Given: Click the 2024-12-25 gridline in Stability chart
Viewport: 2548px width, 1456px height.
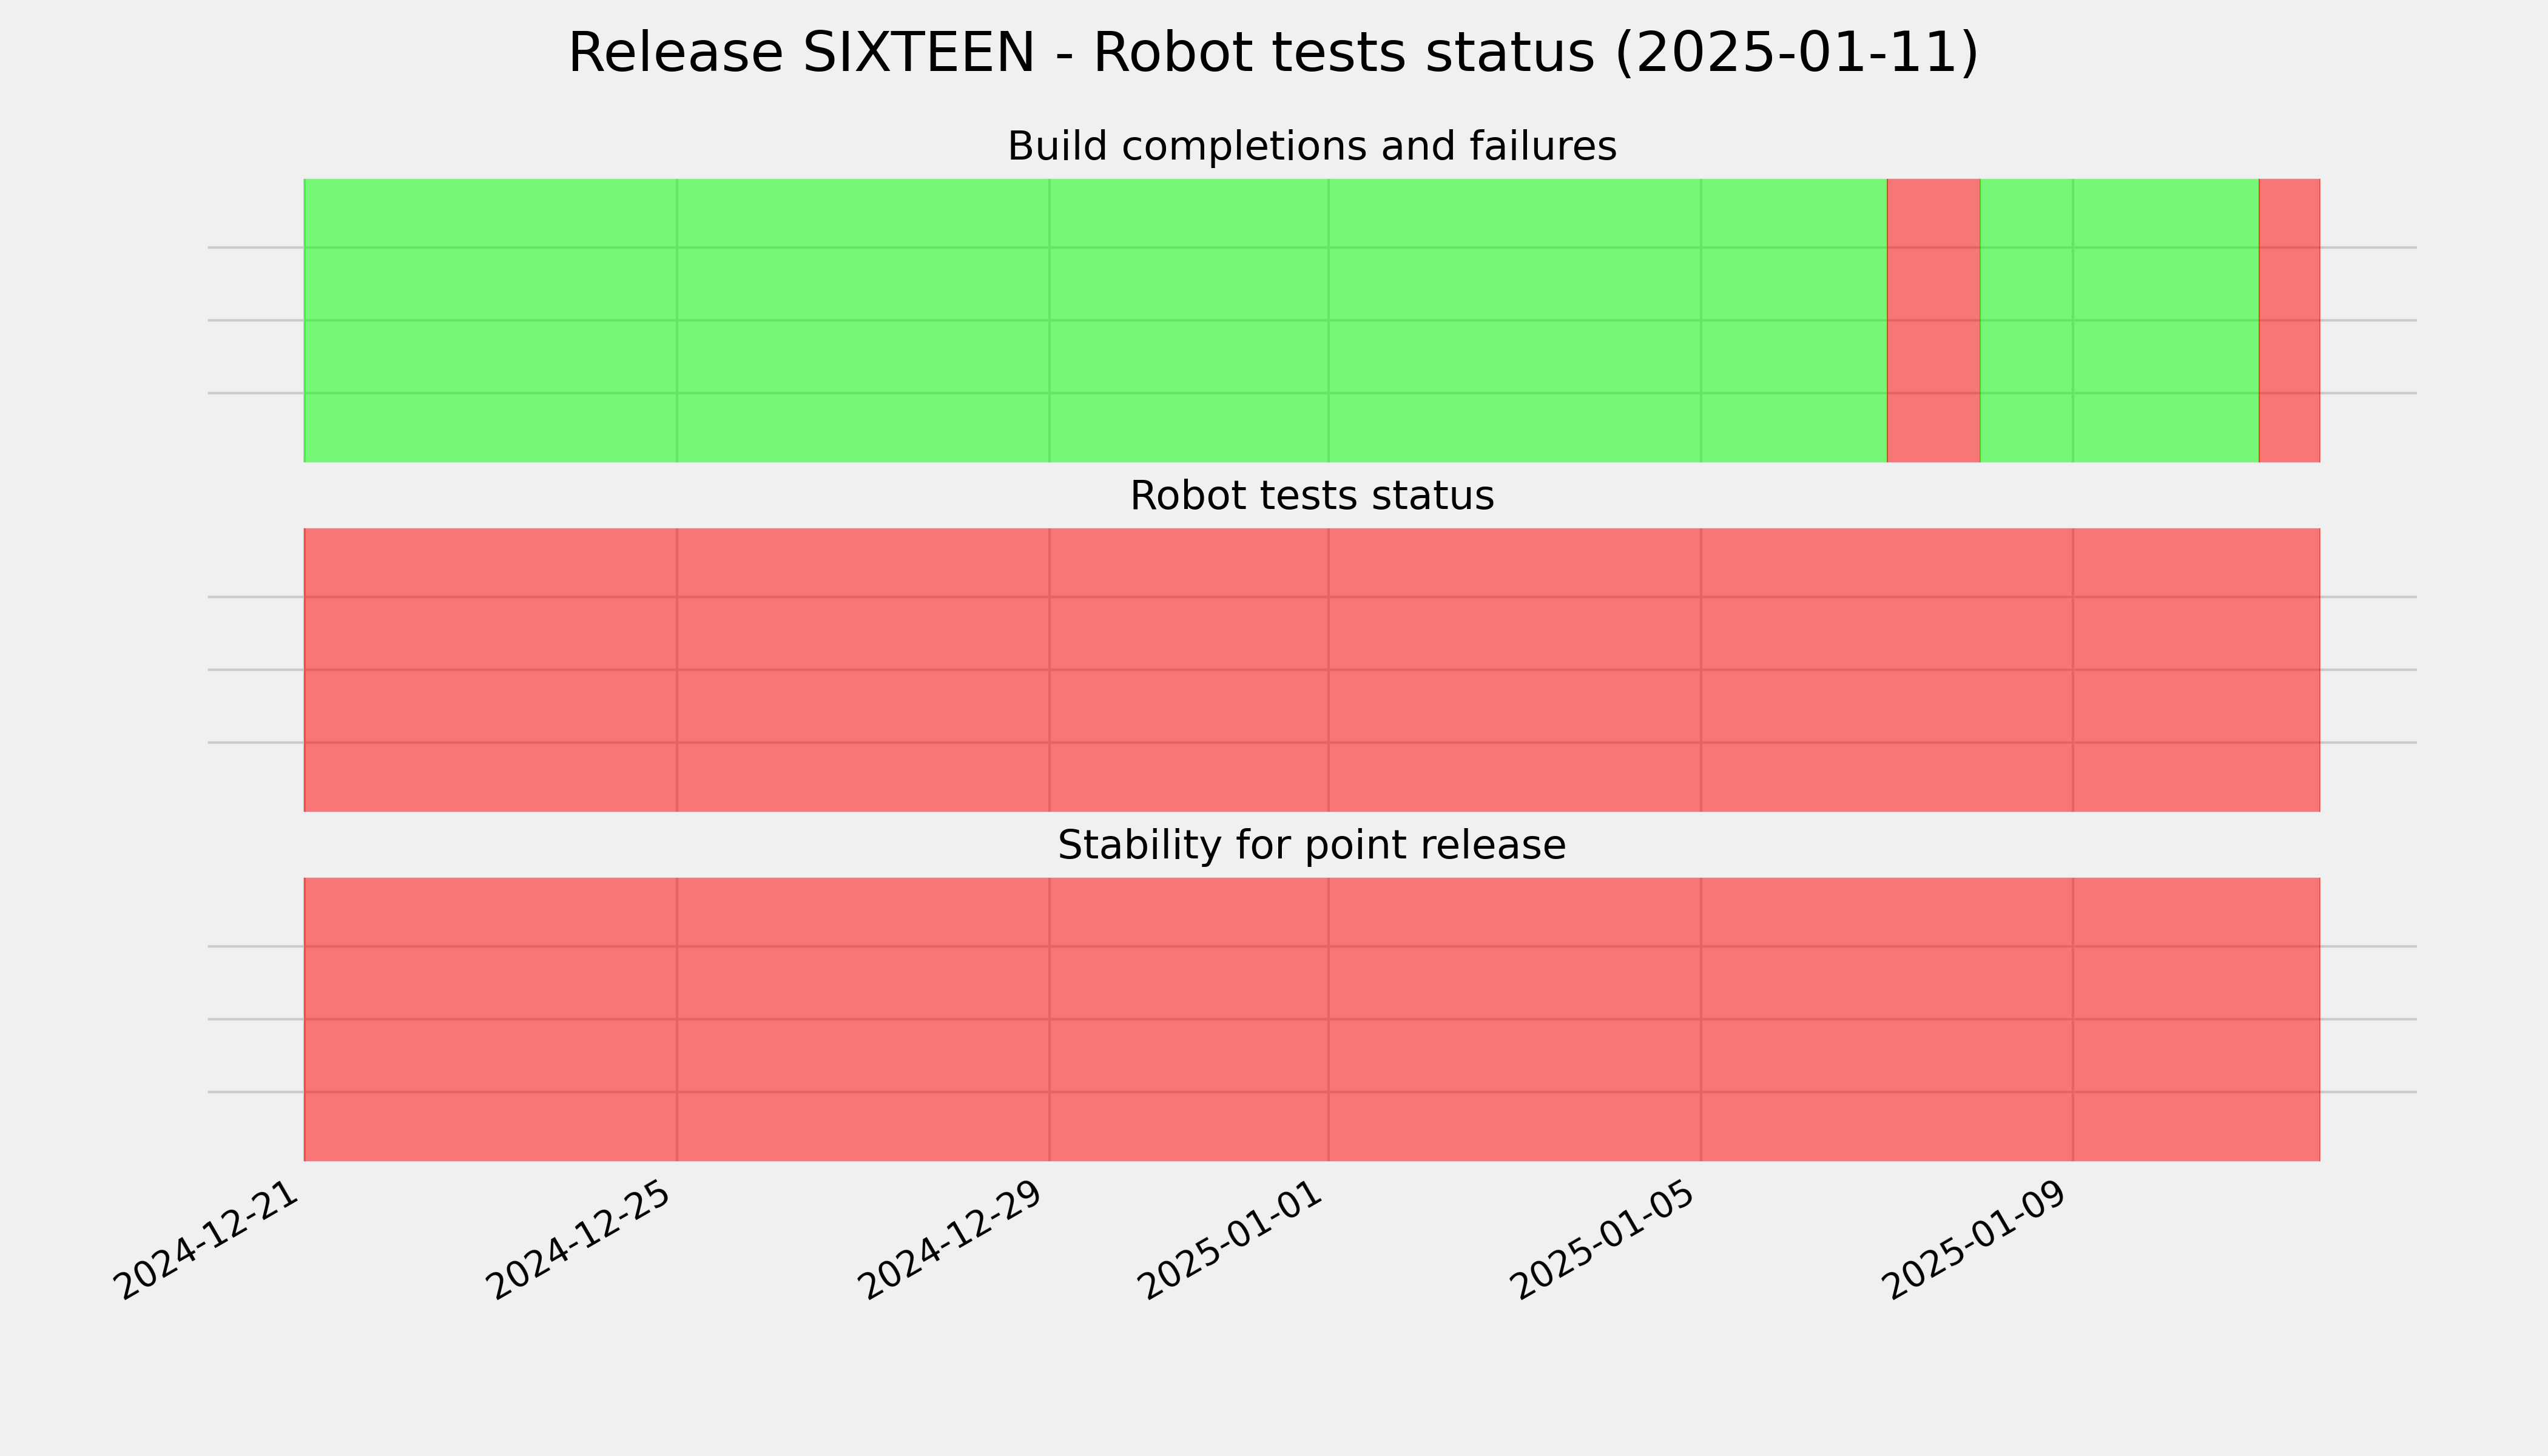Looking at the screenshot, I should click(677, 1019).
